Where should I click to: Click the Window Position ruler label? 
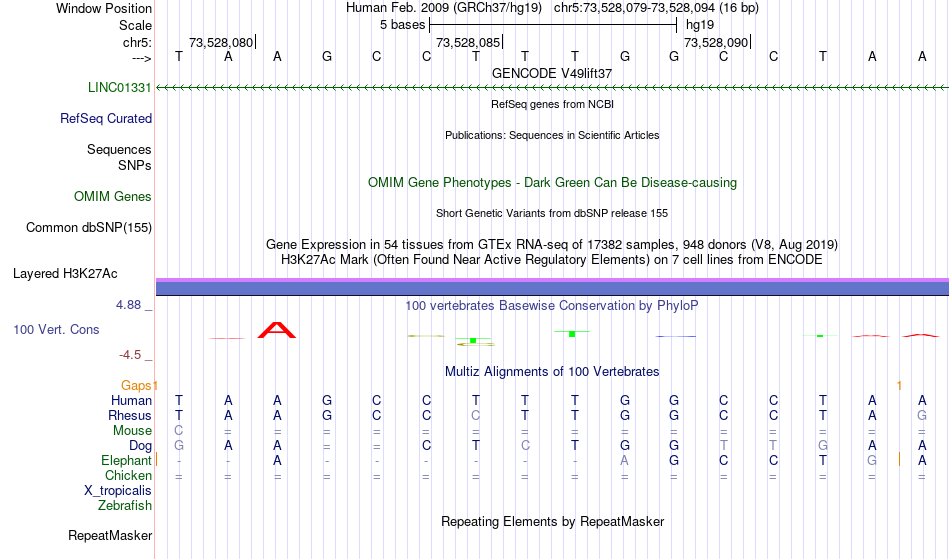click(x=104, y=8)
